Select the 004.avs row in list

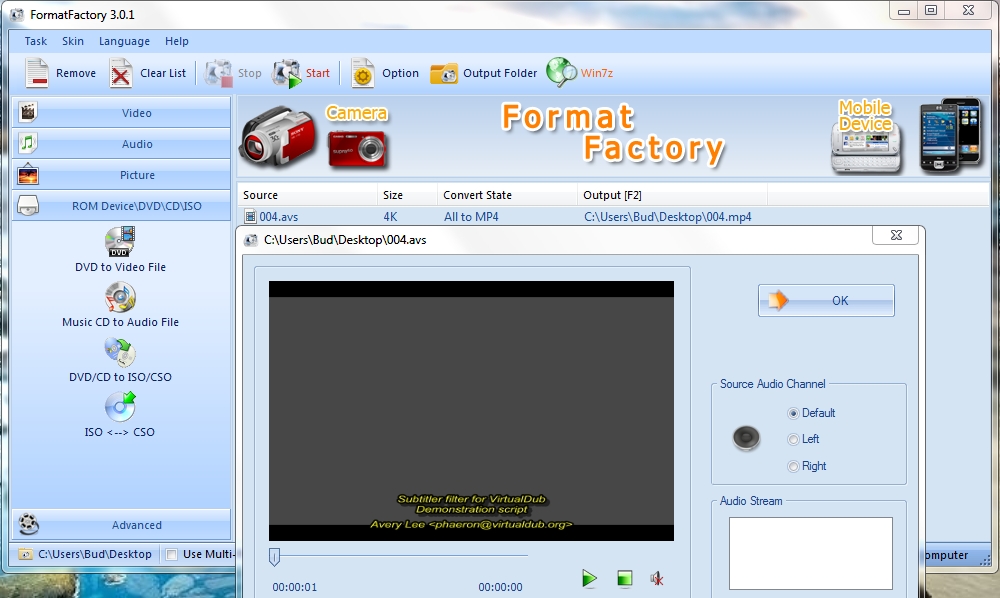612,217
